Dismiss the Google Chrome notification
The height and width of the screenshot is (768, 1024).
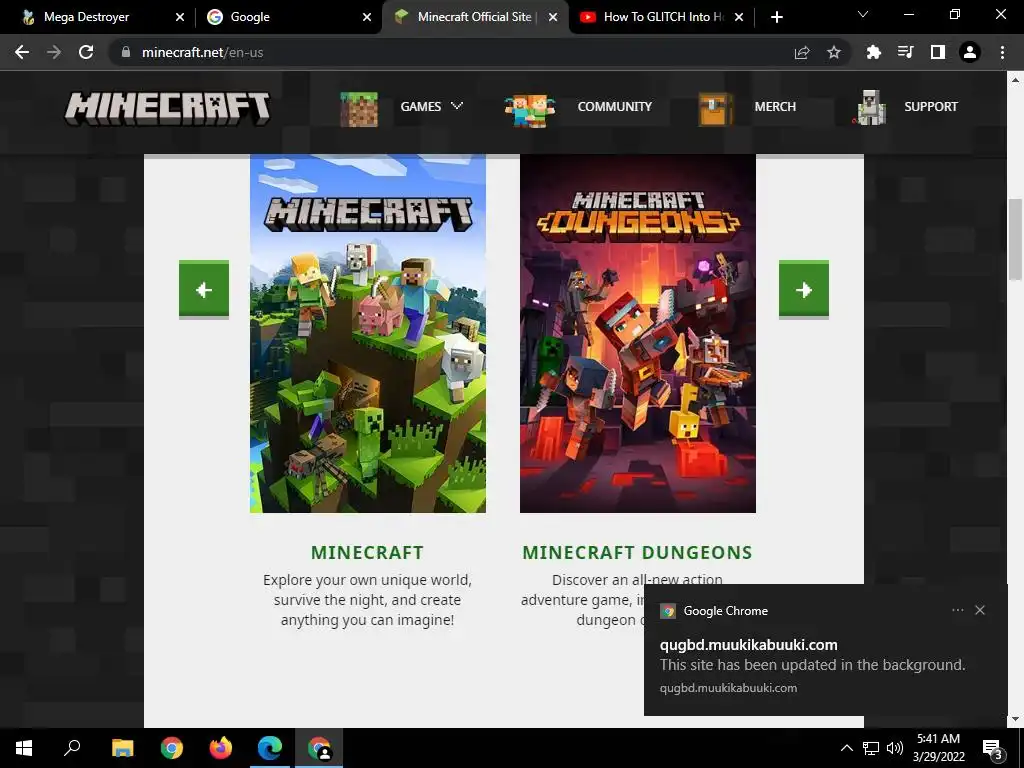(x=980, y=610)
